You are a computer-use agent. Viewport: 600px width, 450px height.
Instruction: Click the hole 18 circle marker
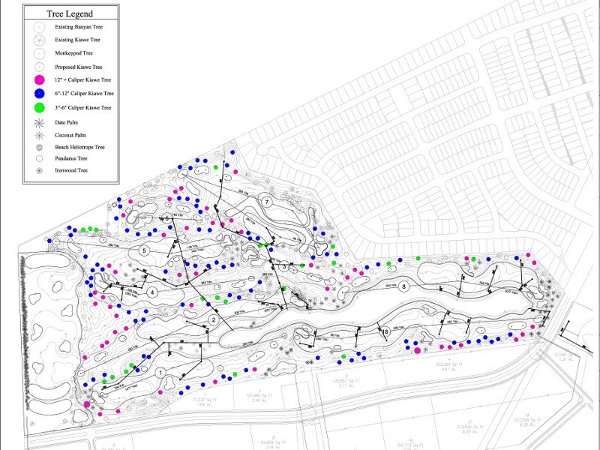(386, 330)
